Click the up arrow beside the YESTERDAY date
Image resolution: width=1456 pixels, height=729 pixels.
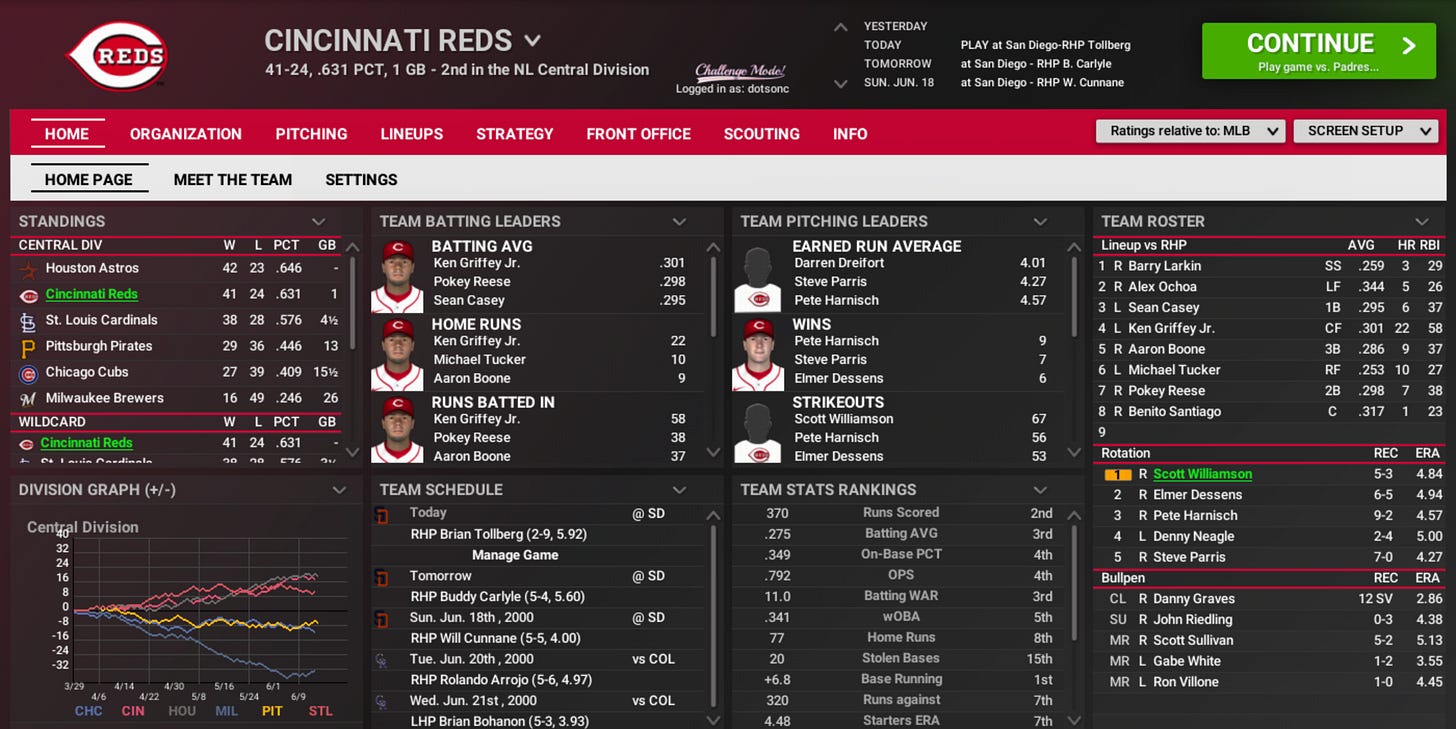[842, 27]
